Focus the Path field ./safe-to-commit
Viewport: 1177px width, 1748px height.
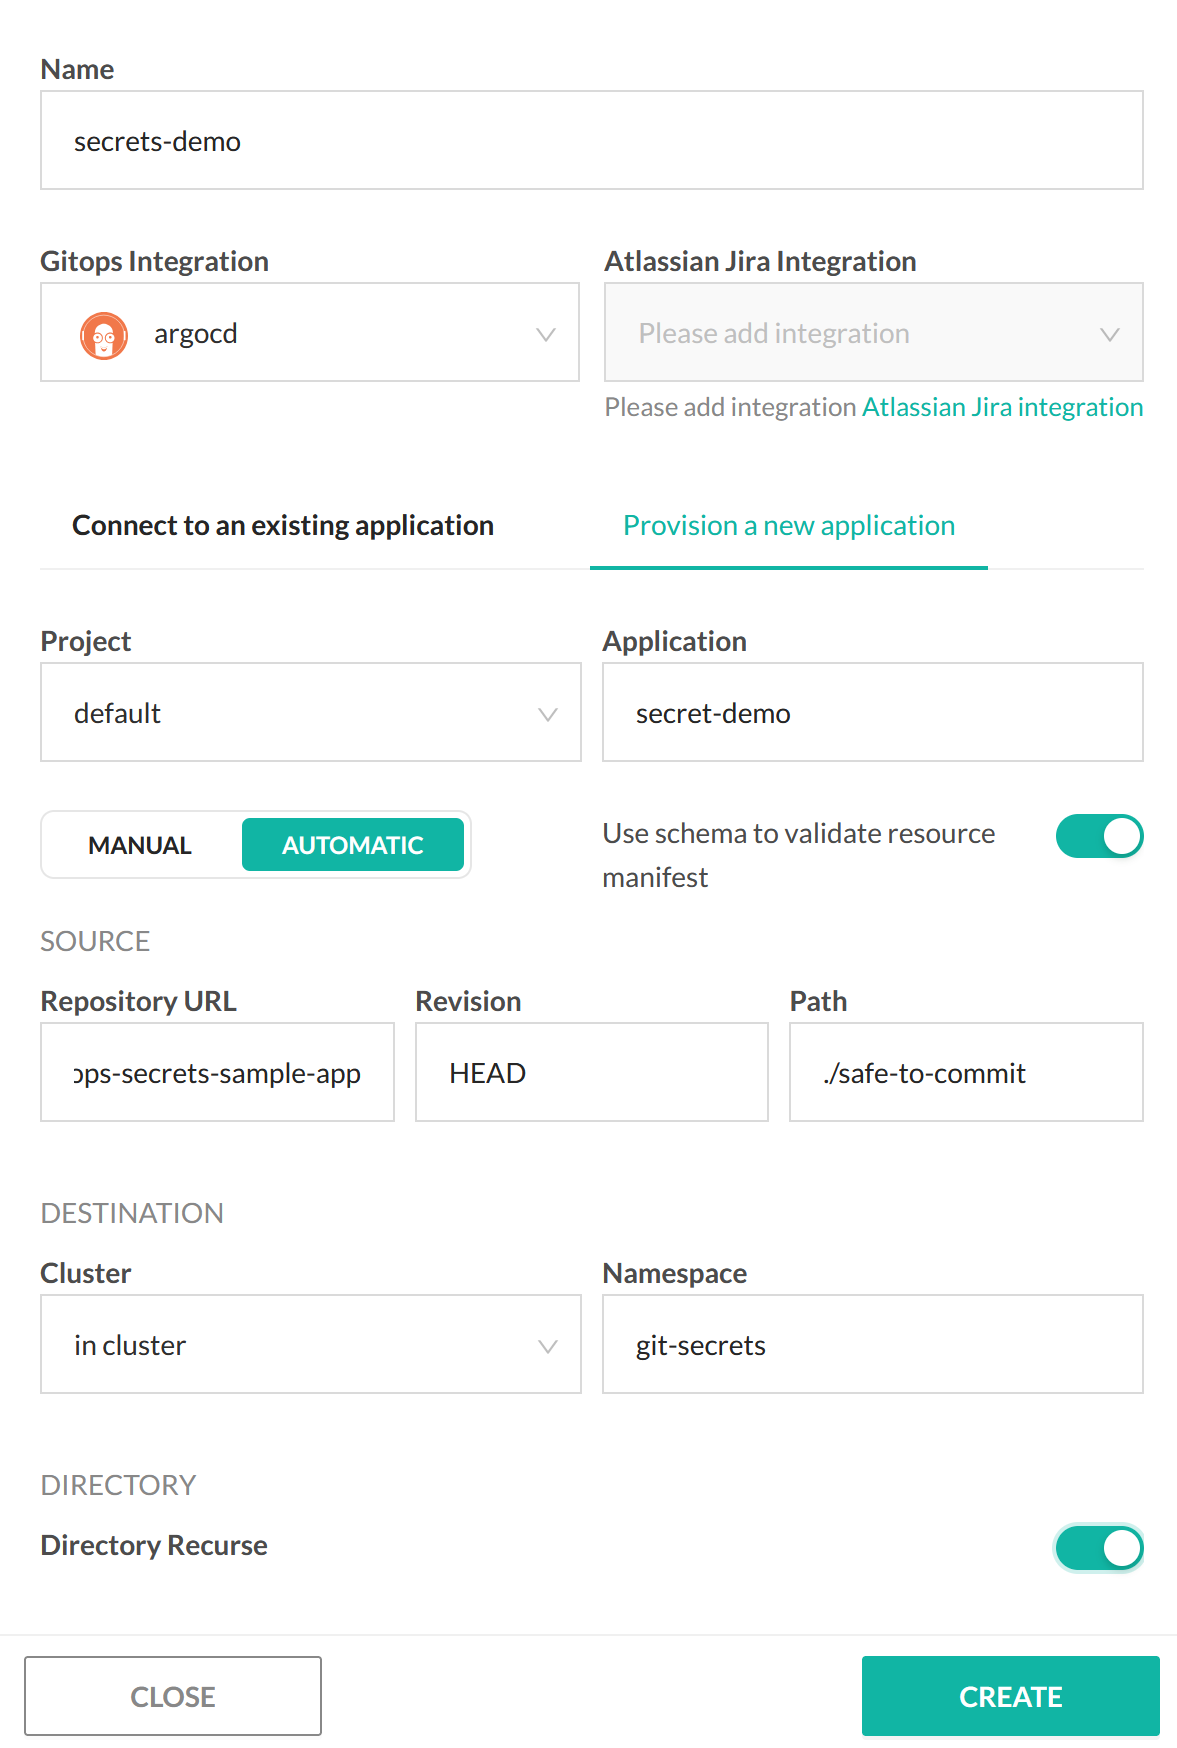pyautogui.click(x=966, y=1072)
